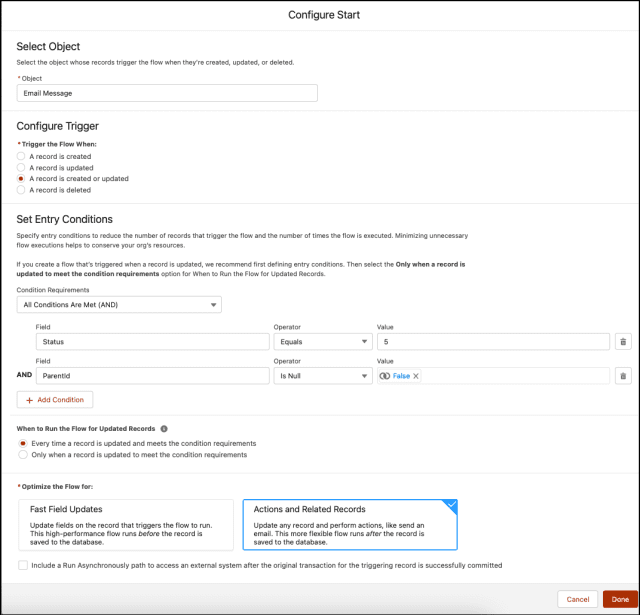
Task: Enable the Run Asynchronously path checkbox
Action: click(x=23, y=565)
